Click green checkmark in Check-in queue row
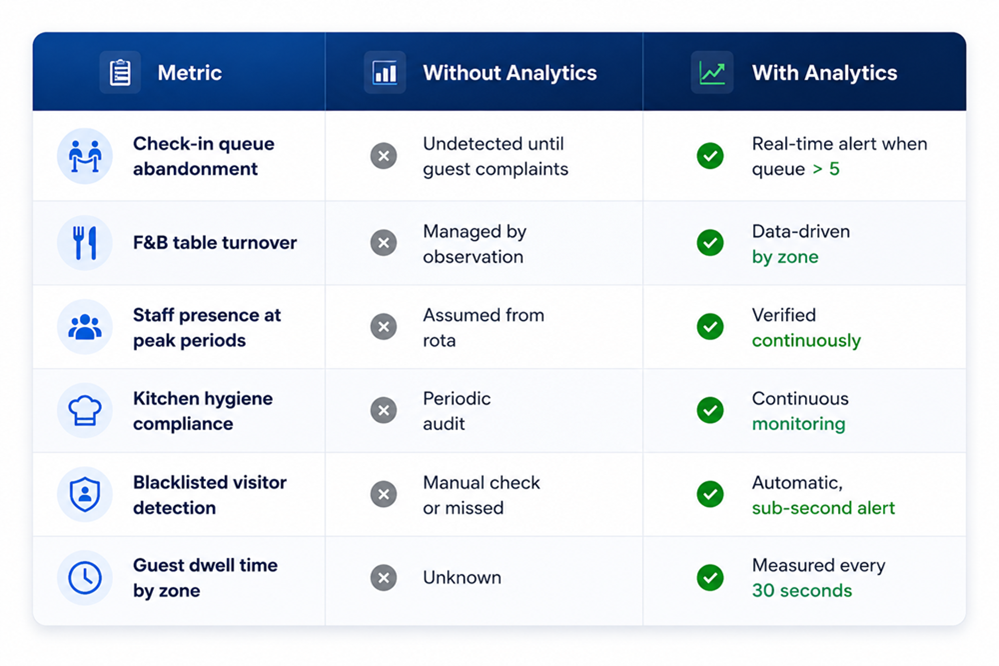The width and height of the screenshot is (999, 666). 710,156
